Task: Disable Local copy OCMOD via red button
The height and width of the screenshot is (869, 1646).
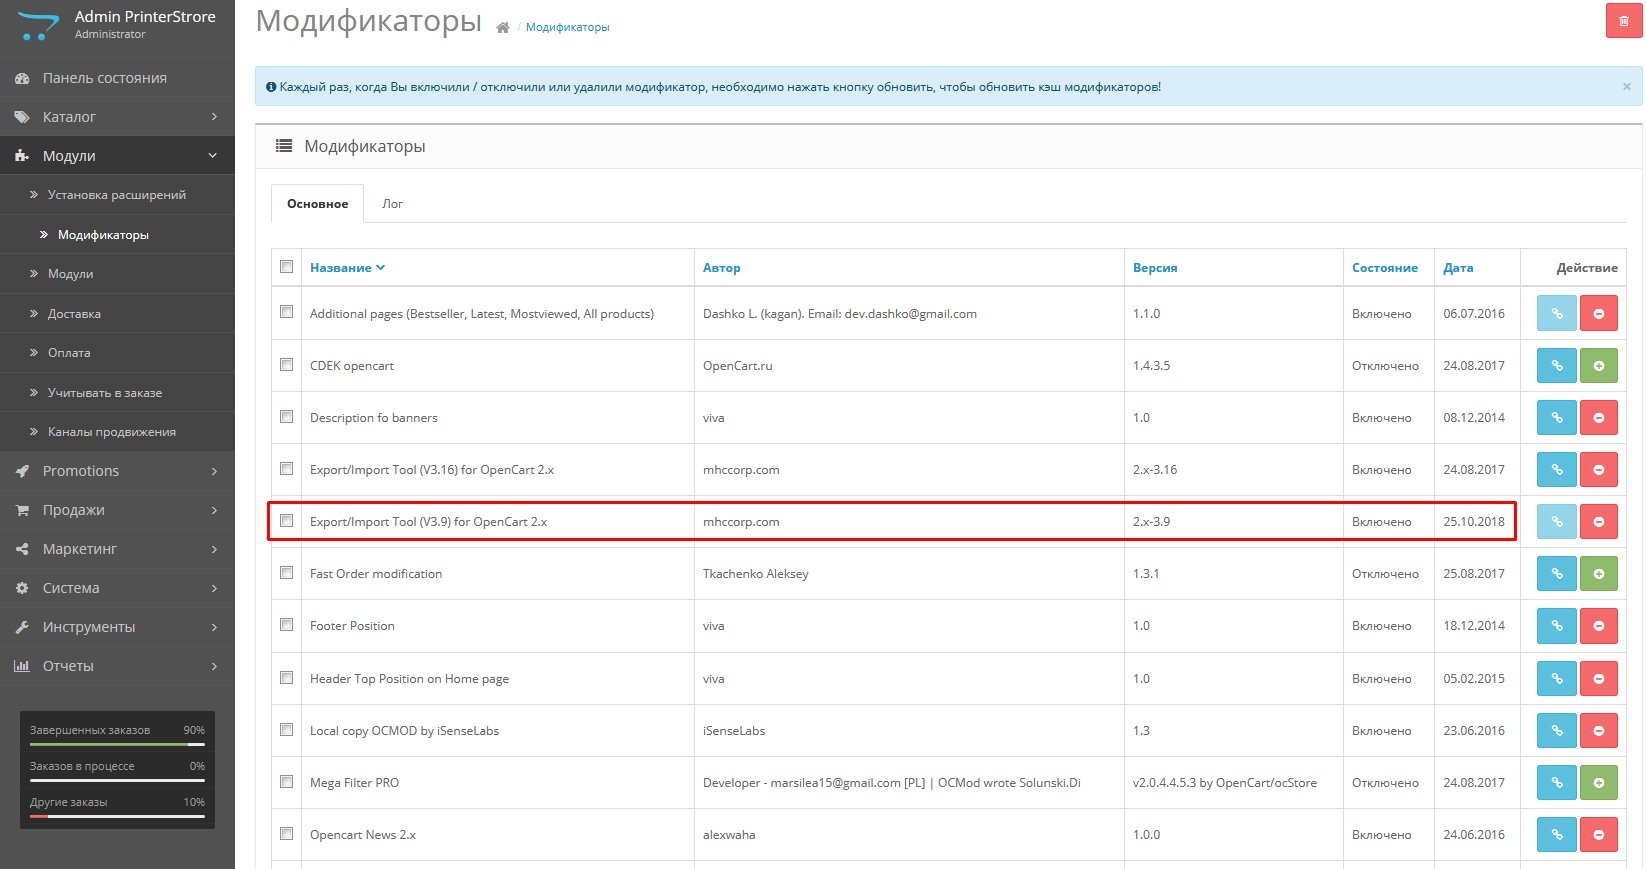Action: [x=1598, y=730]
